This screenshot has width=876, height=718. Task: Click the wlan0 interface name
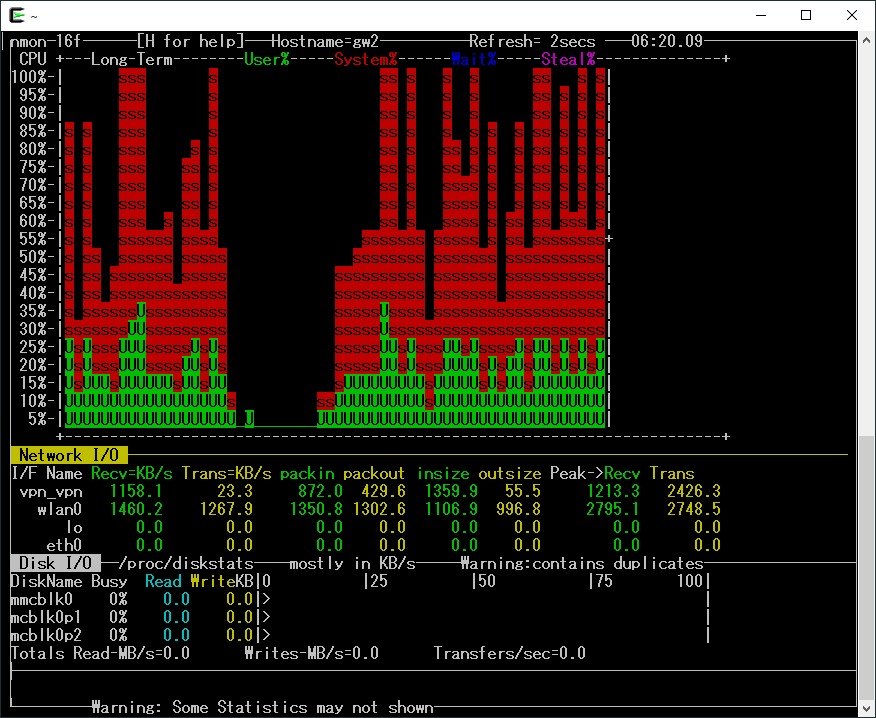60,510
